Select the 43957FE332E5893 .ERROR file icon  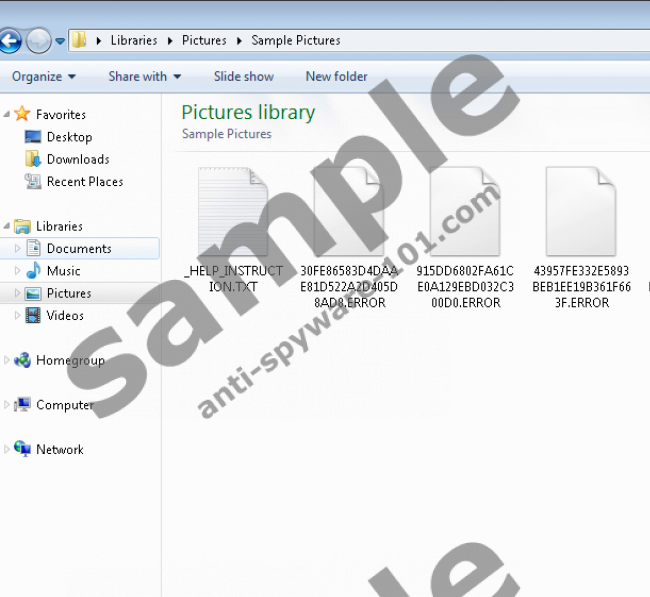pos(580,212)
